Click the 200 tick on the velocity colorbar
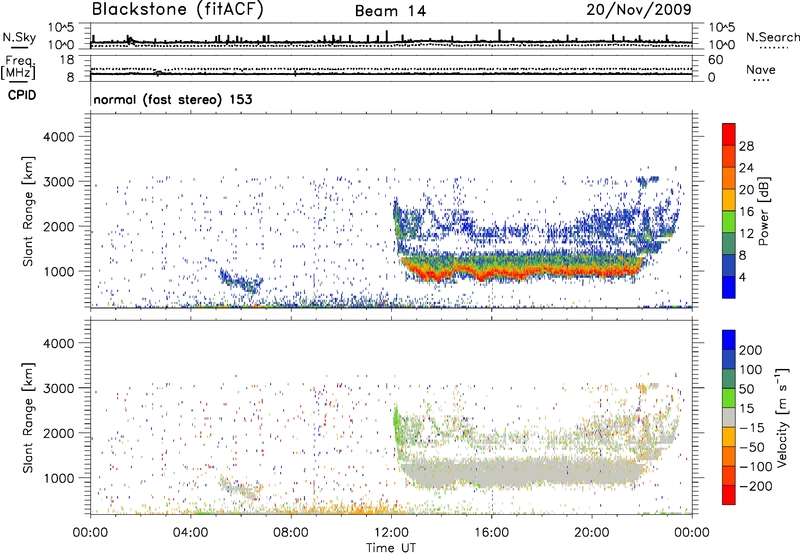Screen dimensions: 800x554 pyautogui.click(x=751, y=350)
